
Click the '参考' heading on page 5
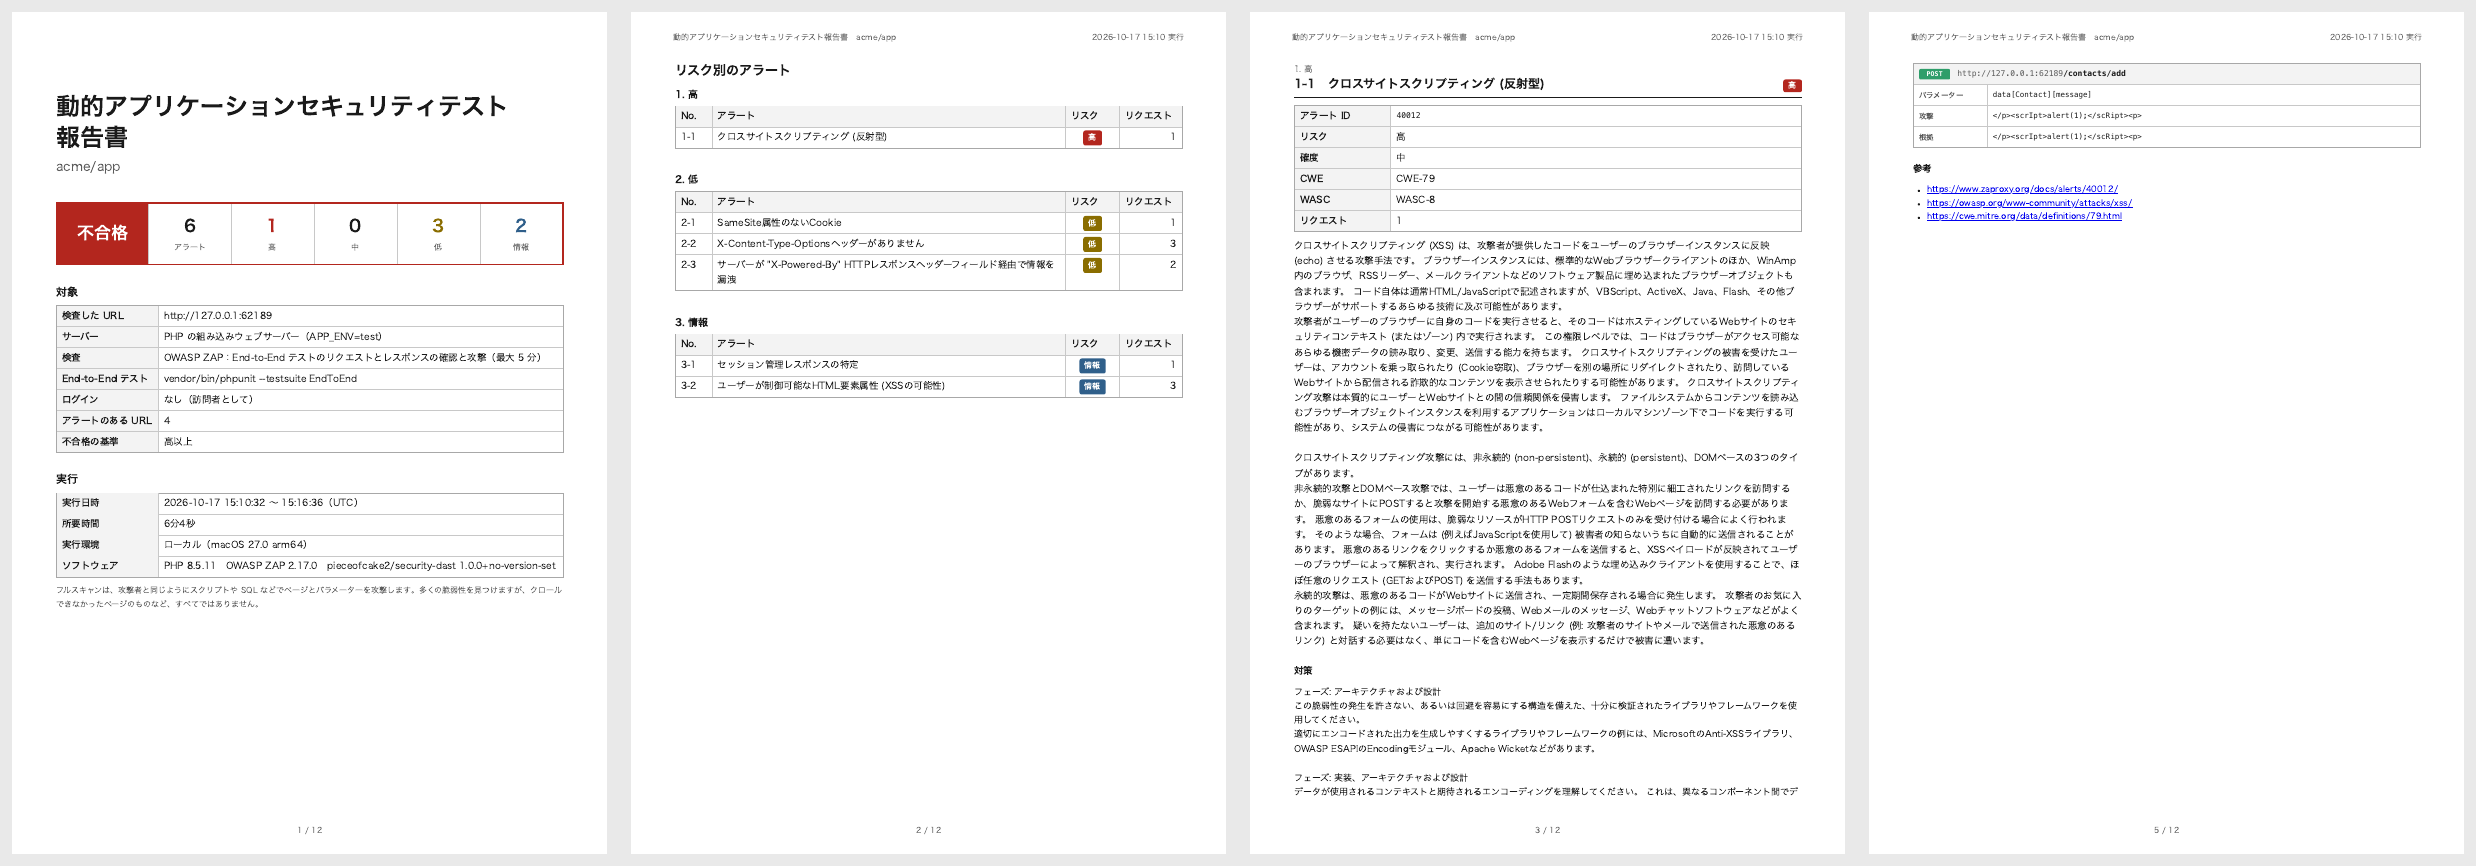click(1922, 169)
